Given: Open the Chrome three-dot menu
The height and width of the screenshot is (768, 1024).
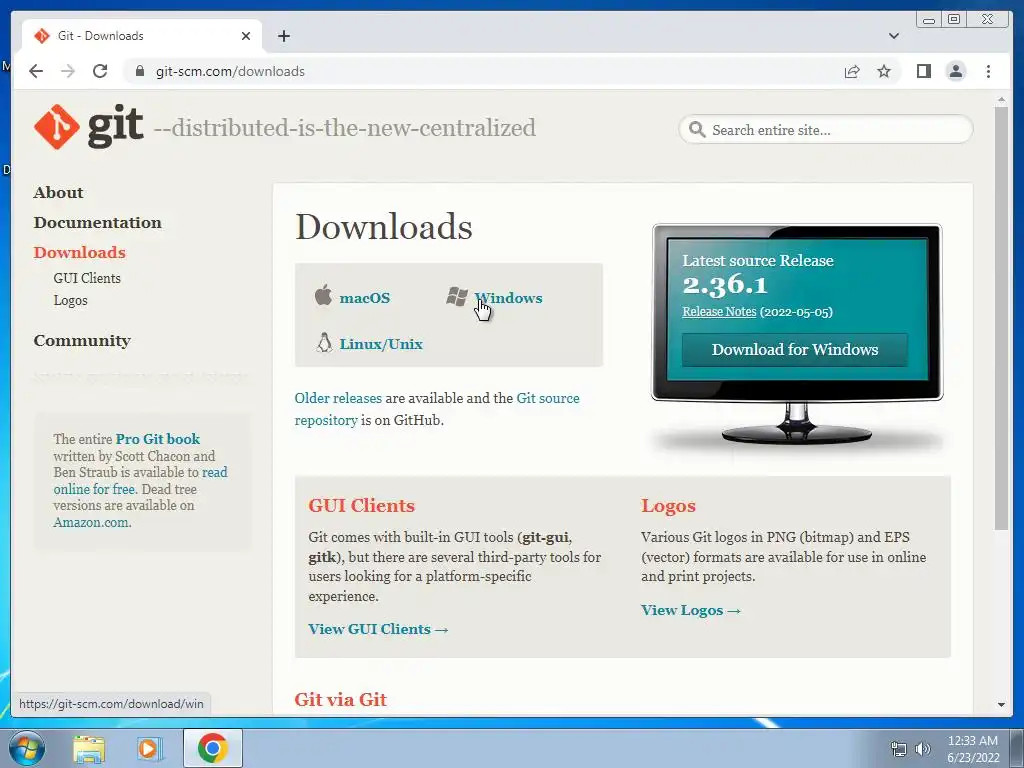Looking at the screenshot, I should coord(988,71).
